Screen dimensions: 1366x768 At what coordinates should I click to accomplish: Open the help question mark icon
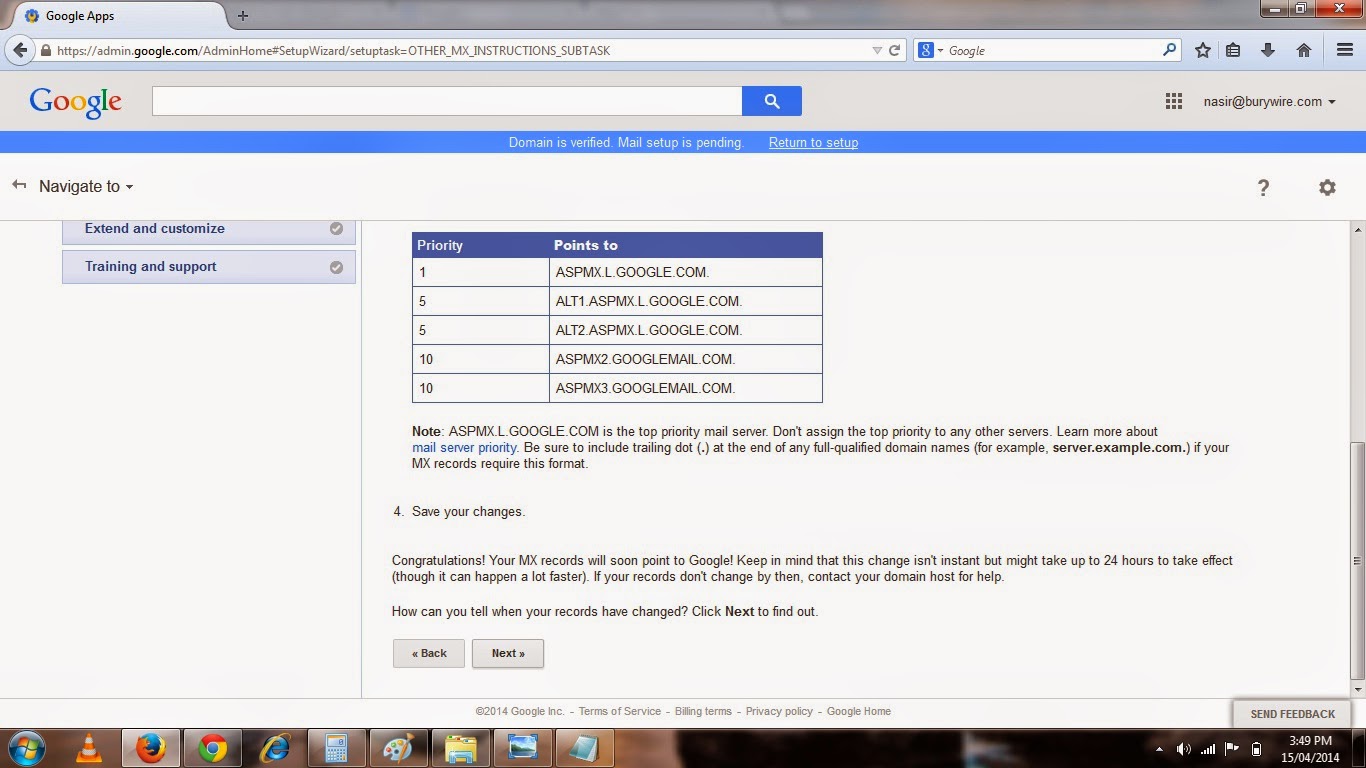[x=1263, y=187]
